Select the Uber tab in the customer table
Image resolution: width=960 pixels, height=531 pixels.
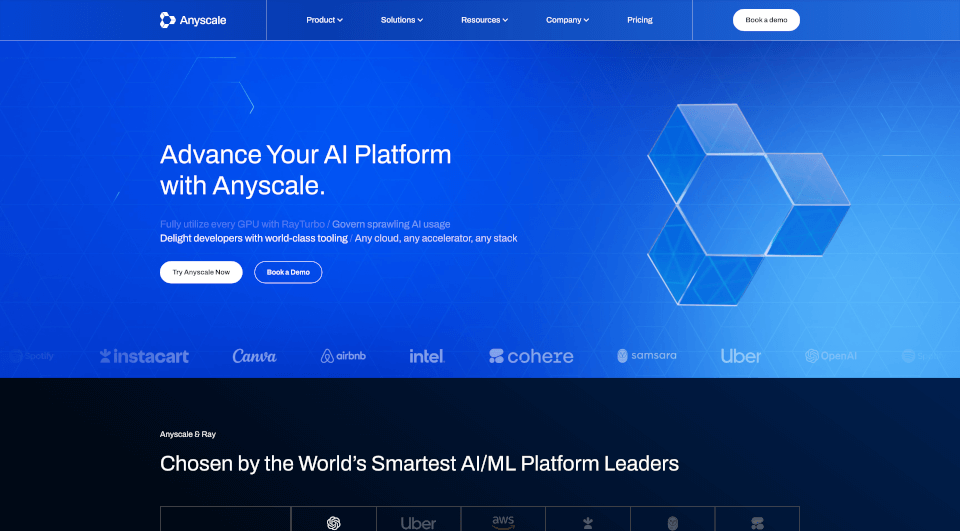click(418, 519)
